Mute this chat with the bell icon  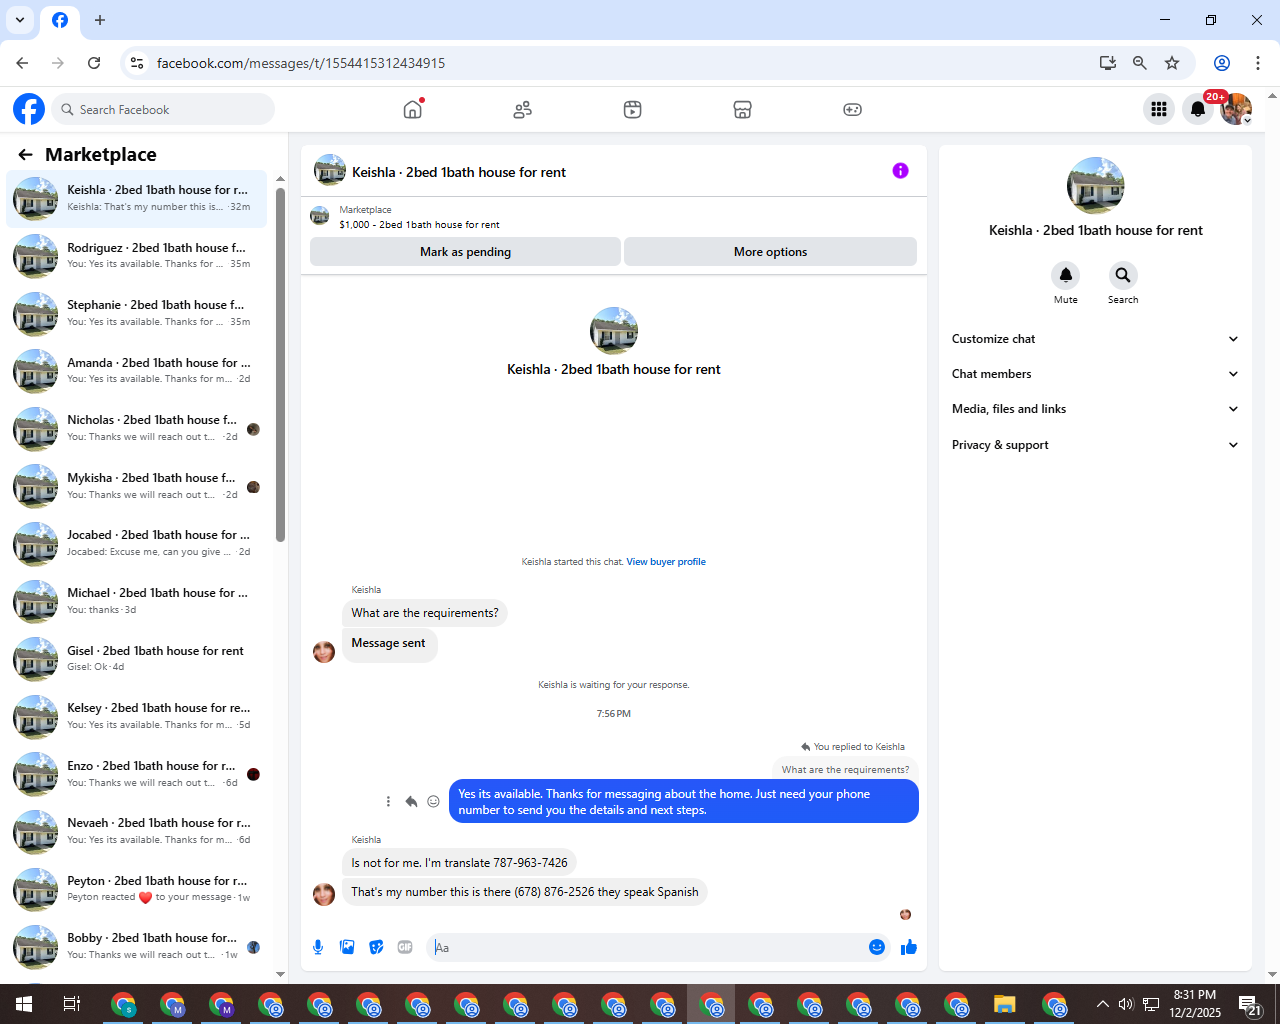point(1066,275)
